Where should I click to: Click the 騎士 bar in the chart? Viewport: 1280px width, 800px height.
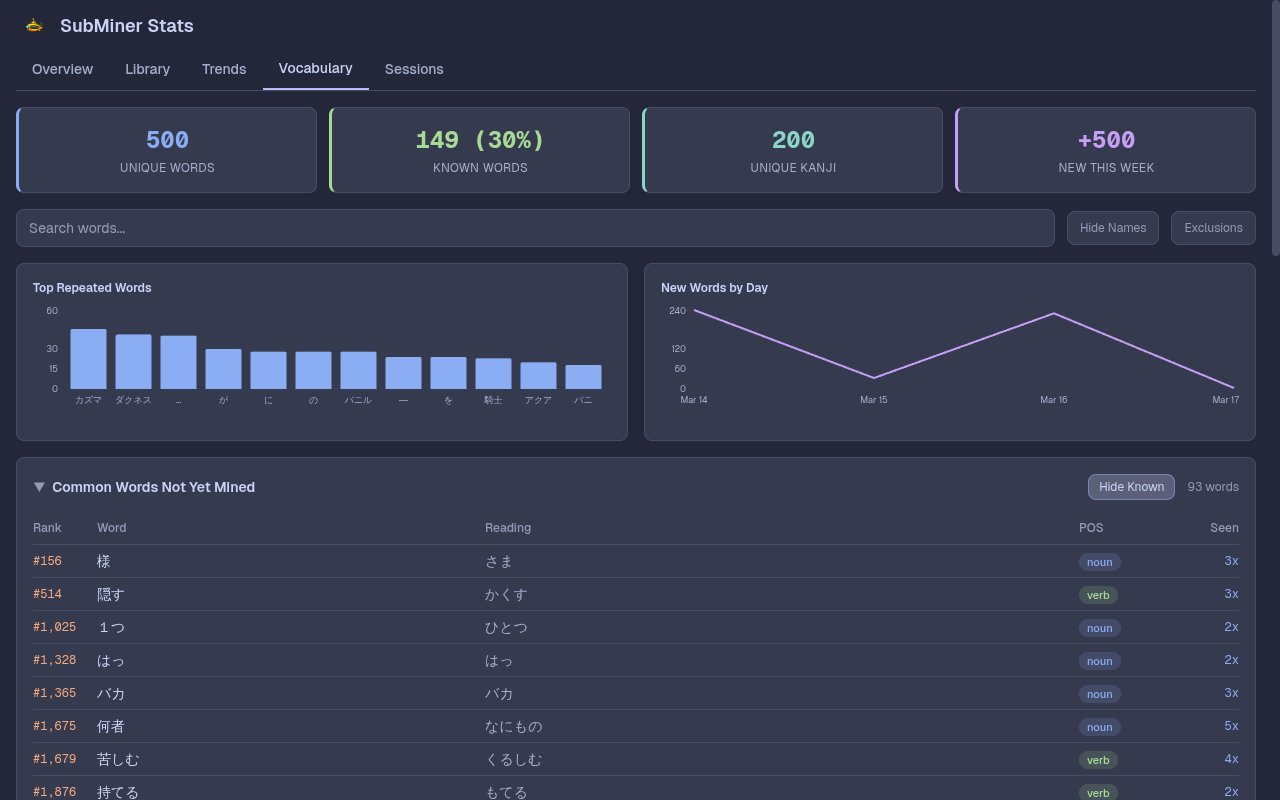click(493, 373)
